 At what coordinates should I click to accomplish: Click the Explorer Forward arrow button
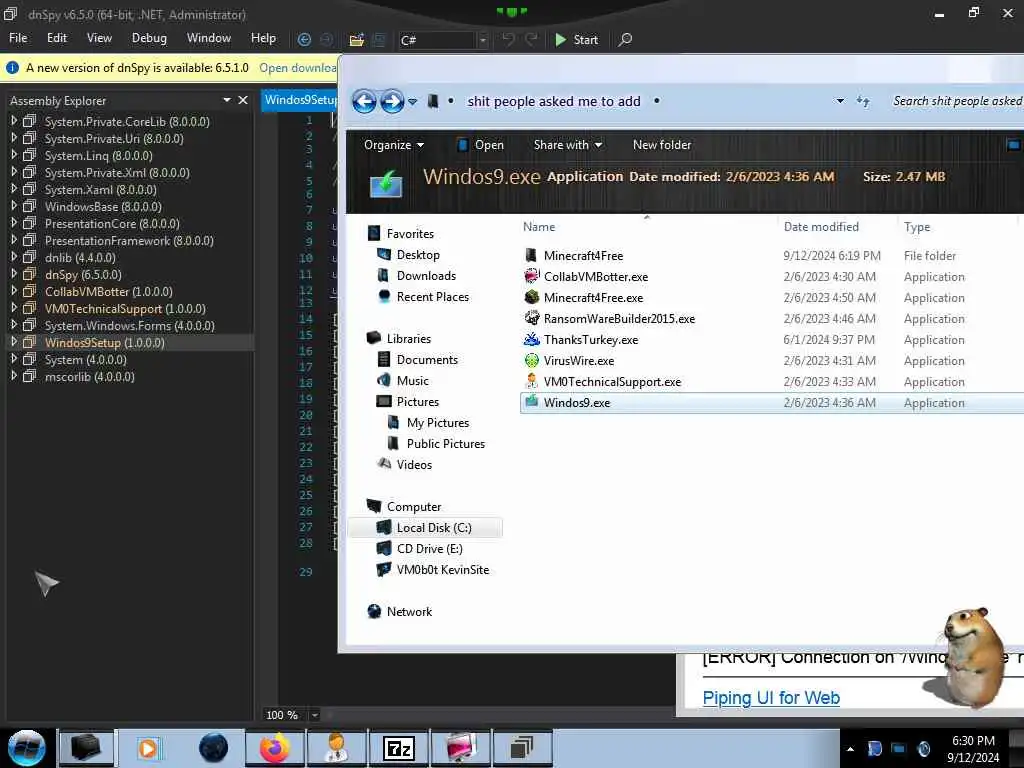(392, 101)
